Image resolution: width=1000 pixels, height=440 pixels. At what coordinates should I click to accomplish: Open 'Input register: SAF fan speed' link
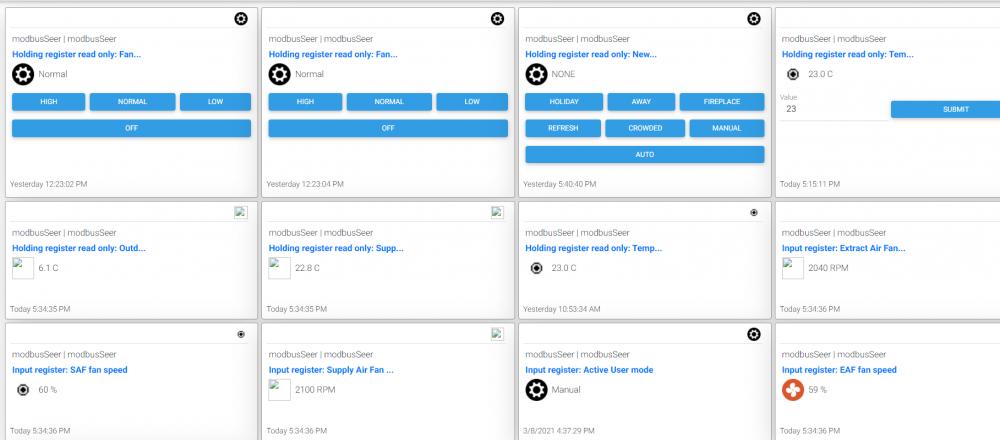click(x=70, y=370)
